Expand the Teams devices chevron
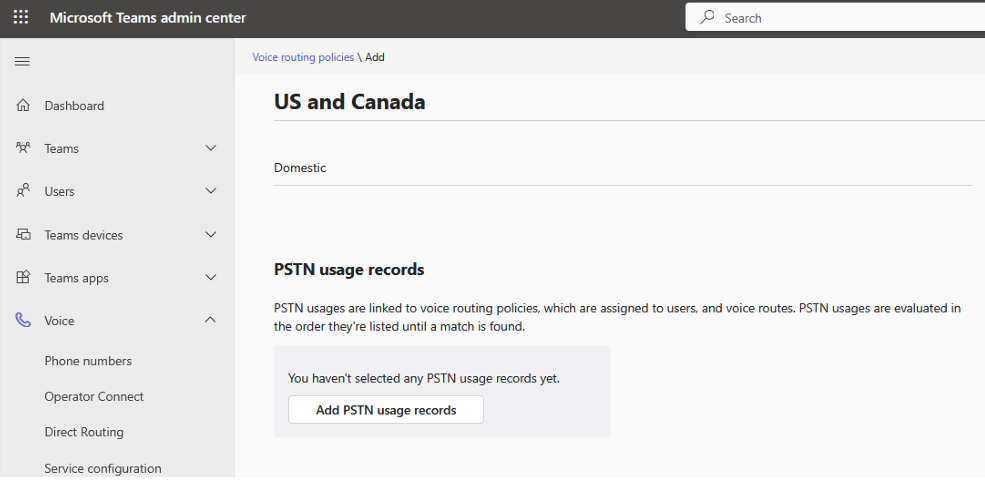The width and height of the screenshot is (985, 480). (210, 234)
